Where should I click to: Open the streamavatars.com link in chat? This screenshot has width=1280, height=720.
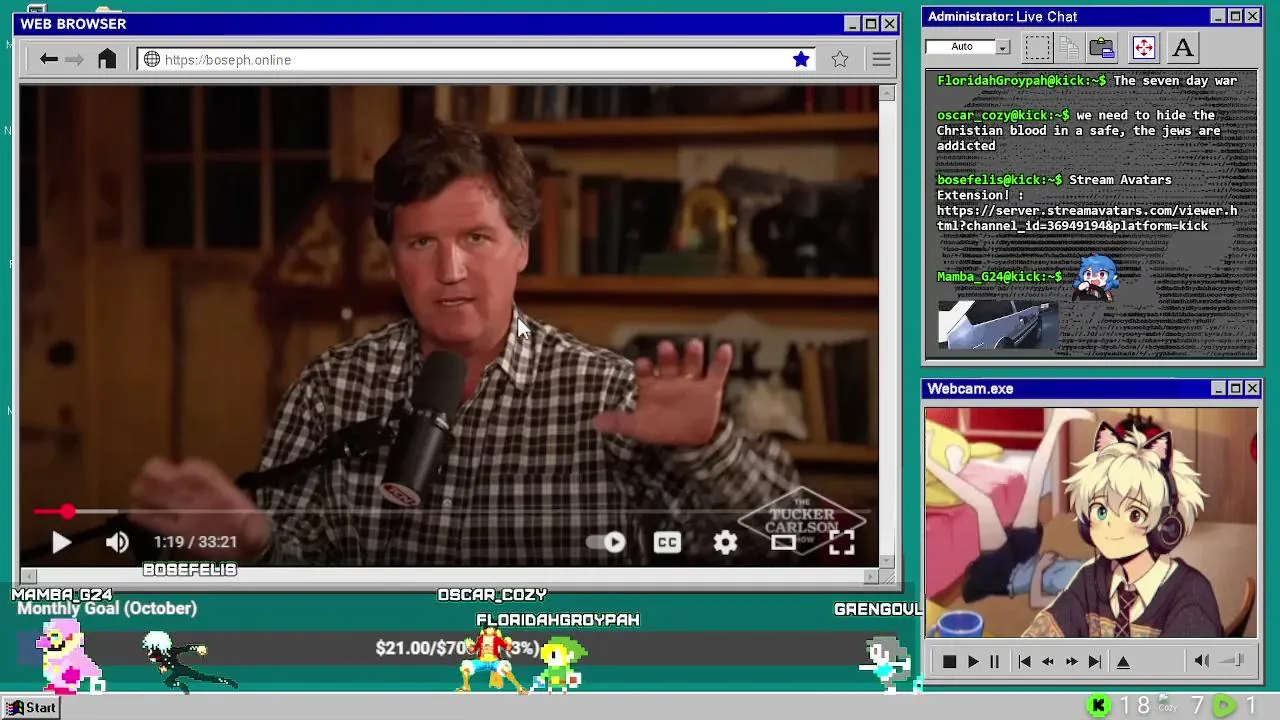click(1087, 218)
